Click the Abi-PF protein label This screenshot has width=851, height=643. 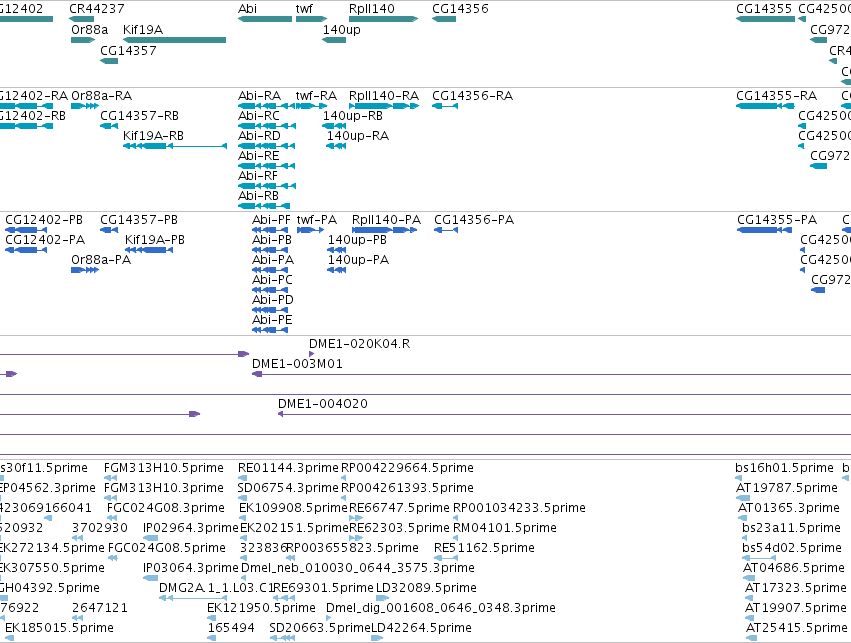271,220
